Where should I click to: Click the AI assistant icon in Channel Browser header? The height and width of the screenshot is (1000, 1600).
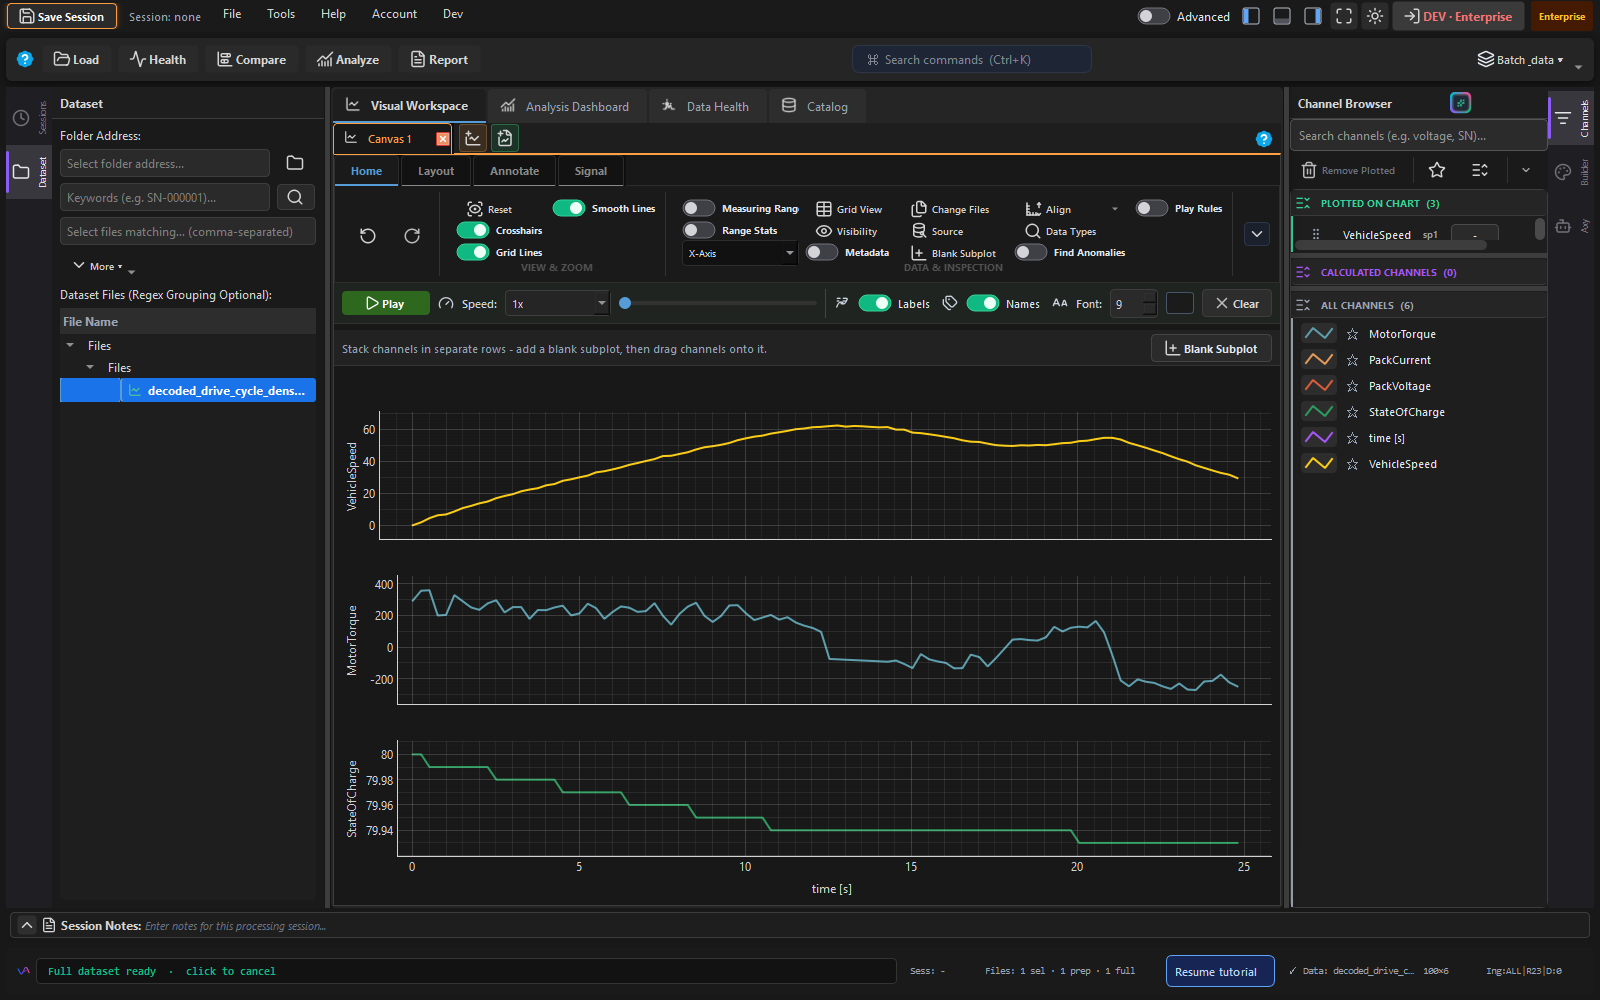pyautogui.click(x=1460, y=103)
